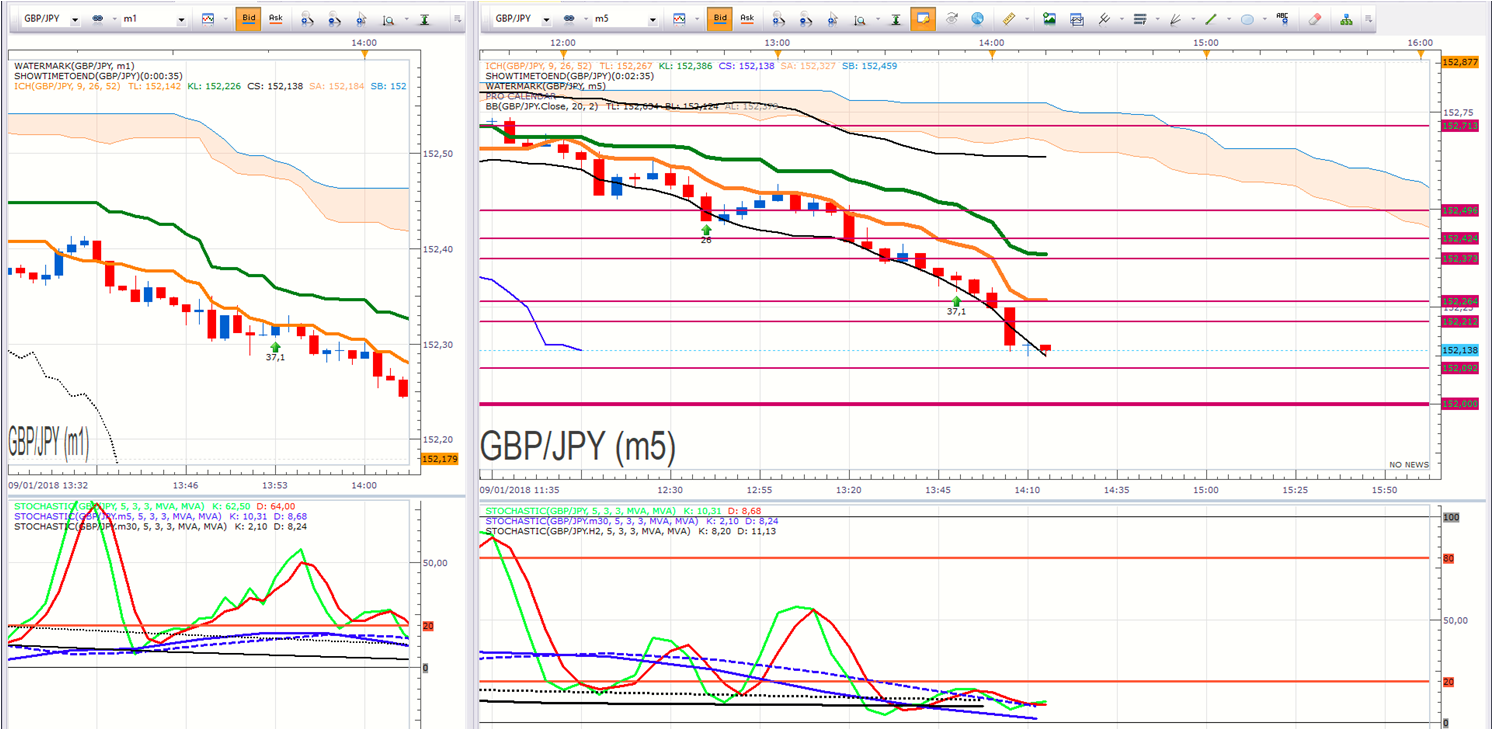Zoom in on the m1 chart
Image resolution: width=1493 pixels, height=730 pixels.
[x=308, y=19]
